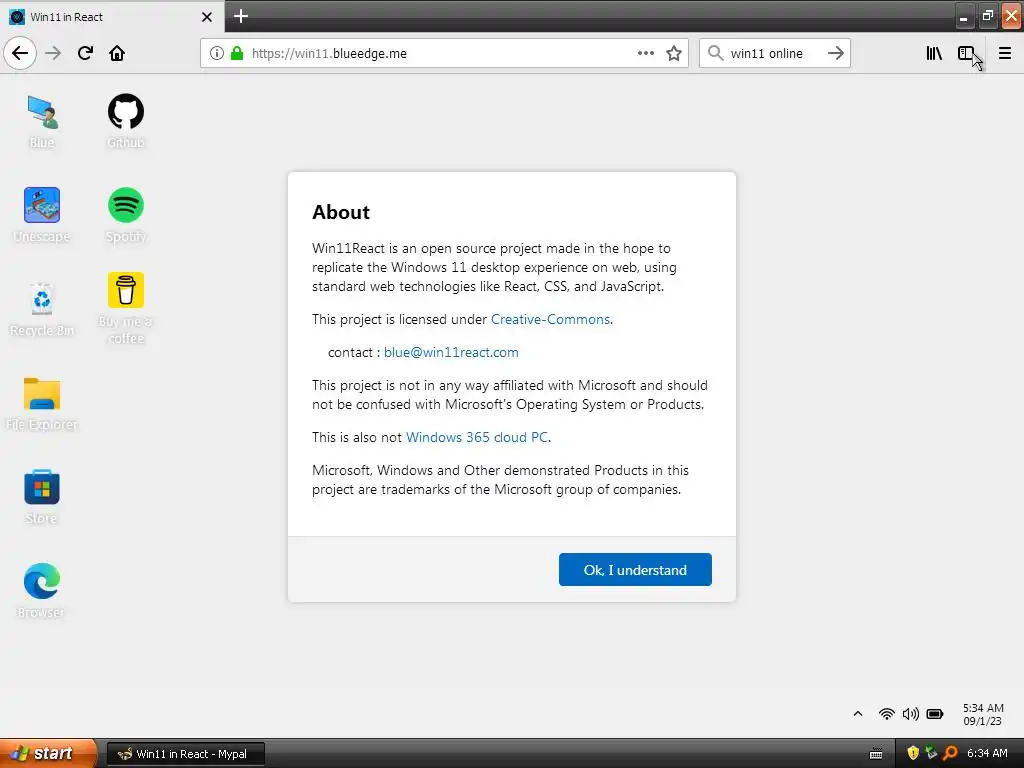Click the magnifier icon in search box

(716, 53)
